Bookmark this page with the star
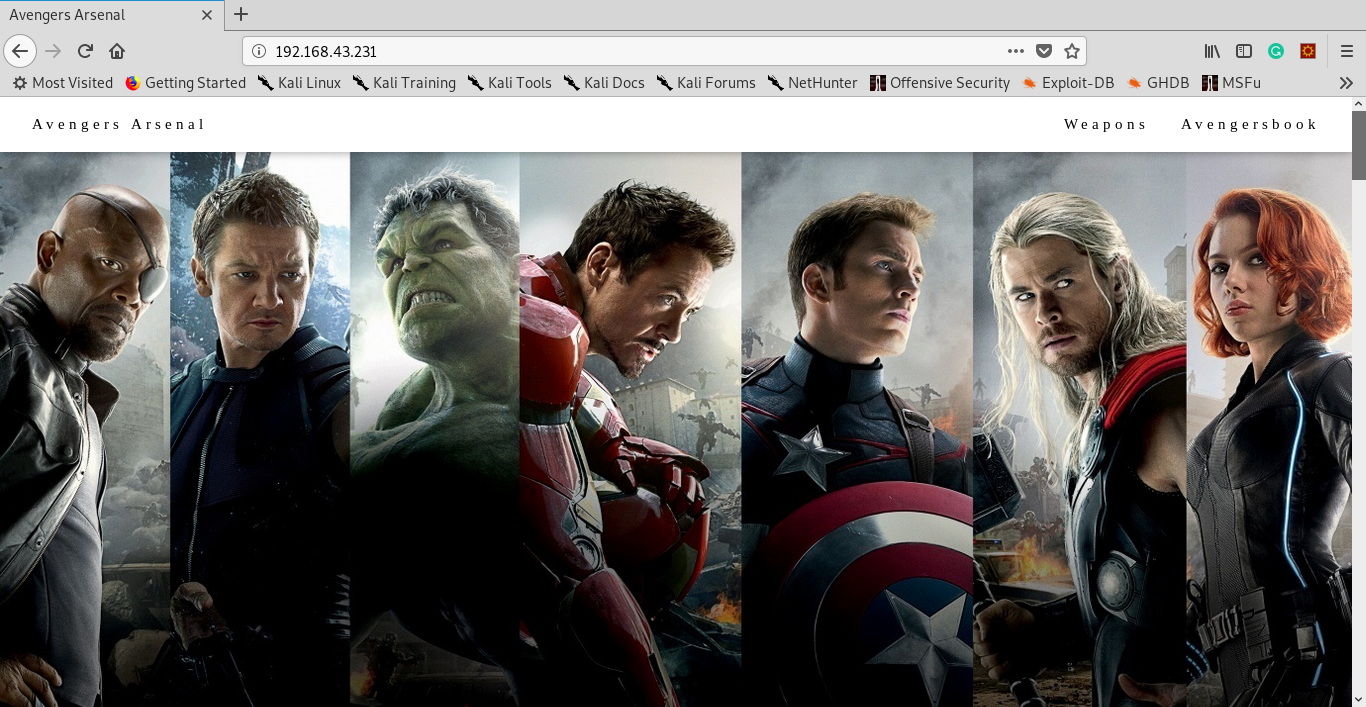 (x=1072, y=51)
